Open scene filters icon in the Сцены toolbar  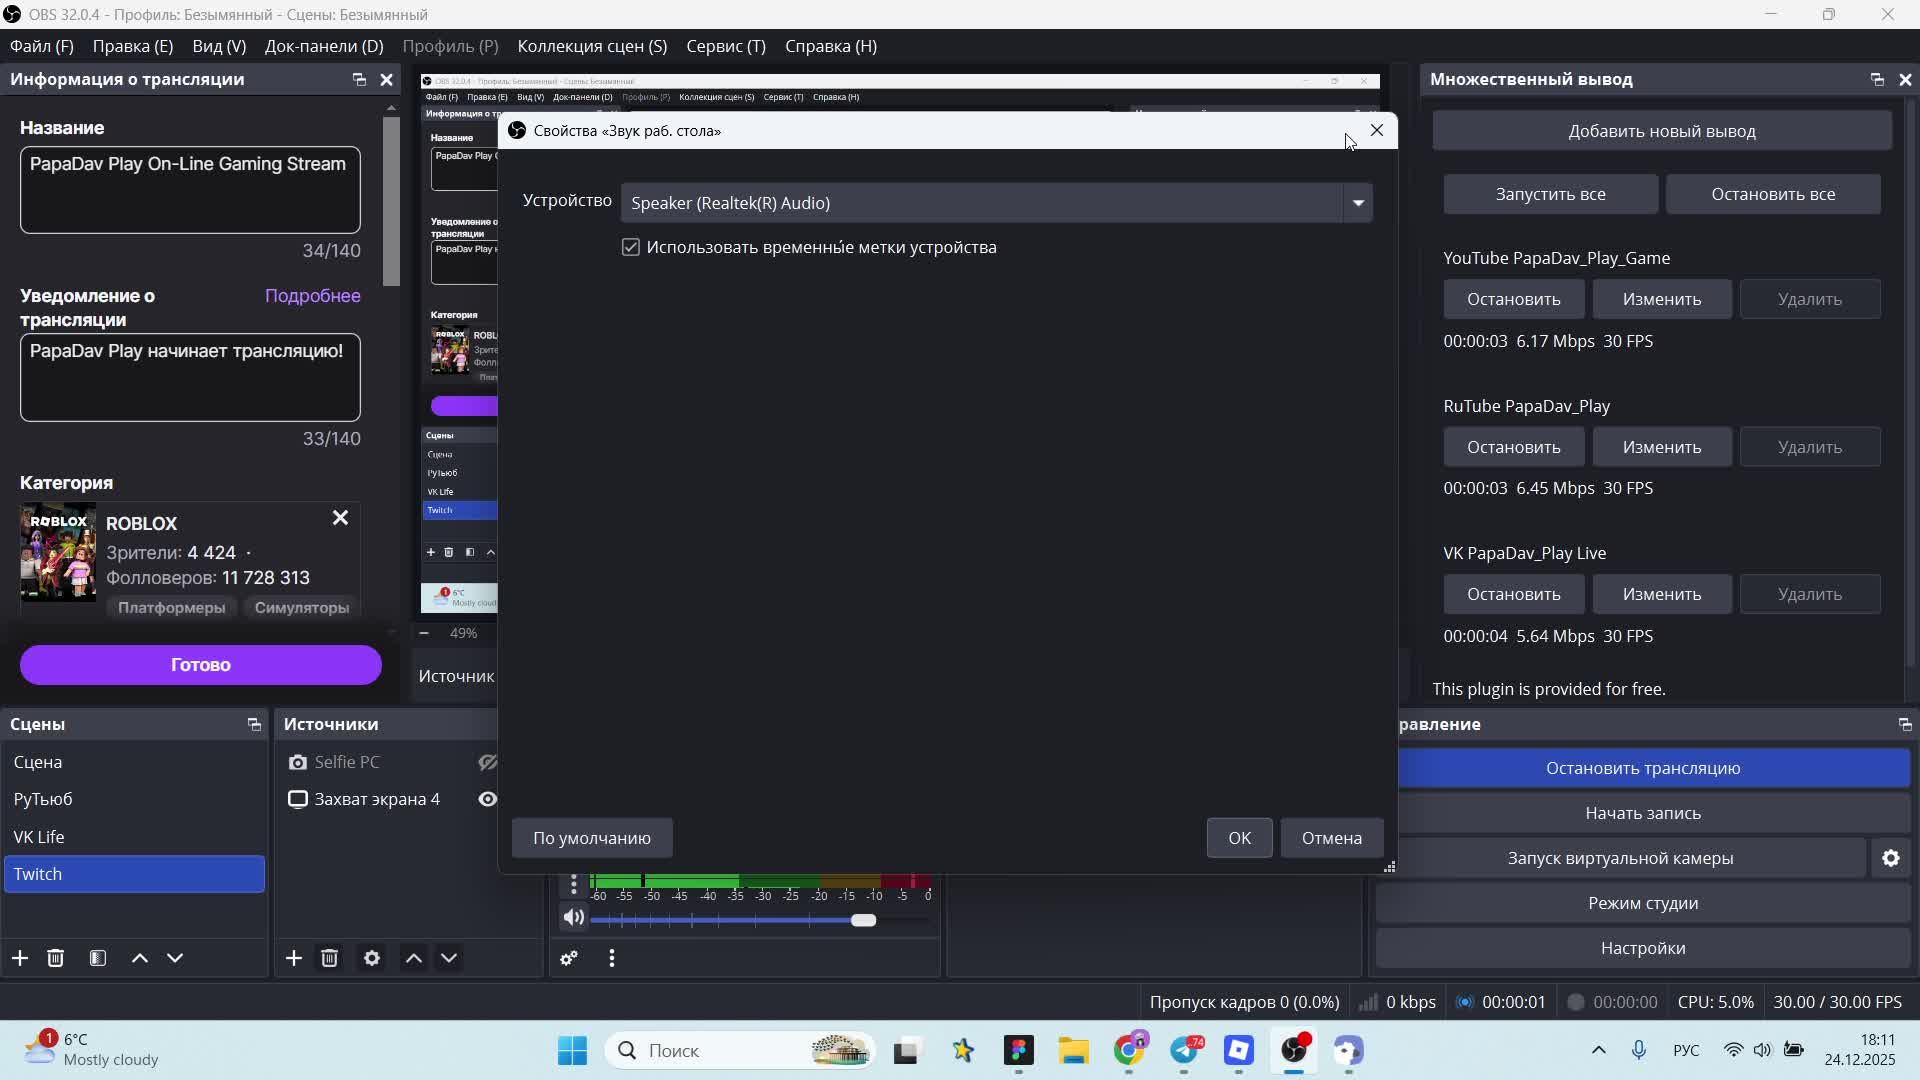click(x=98, y=958)
